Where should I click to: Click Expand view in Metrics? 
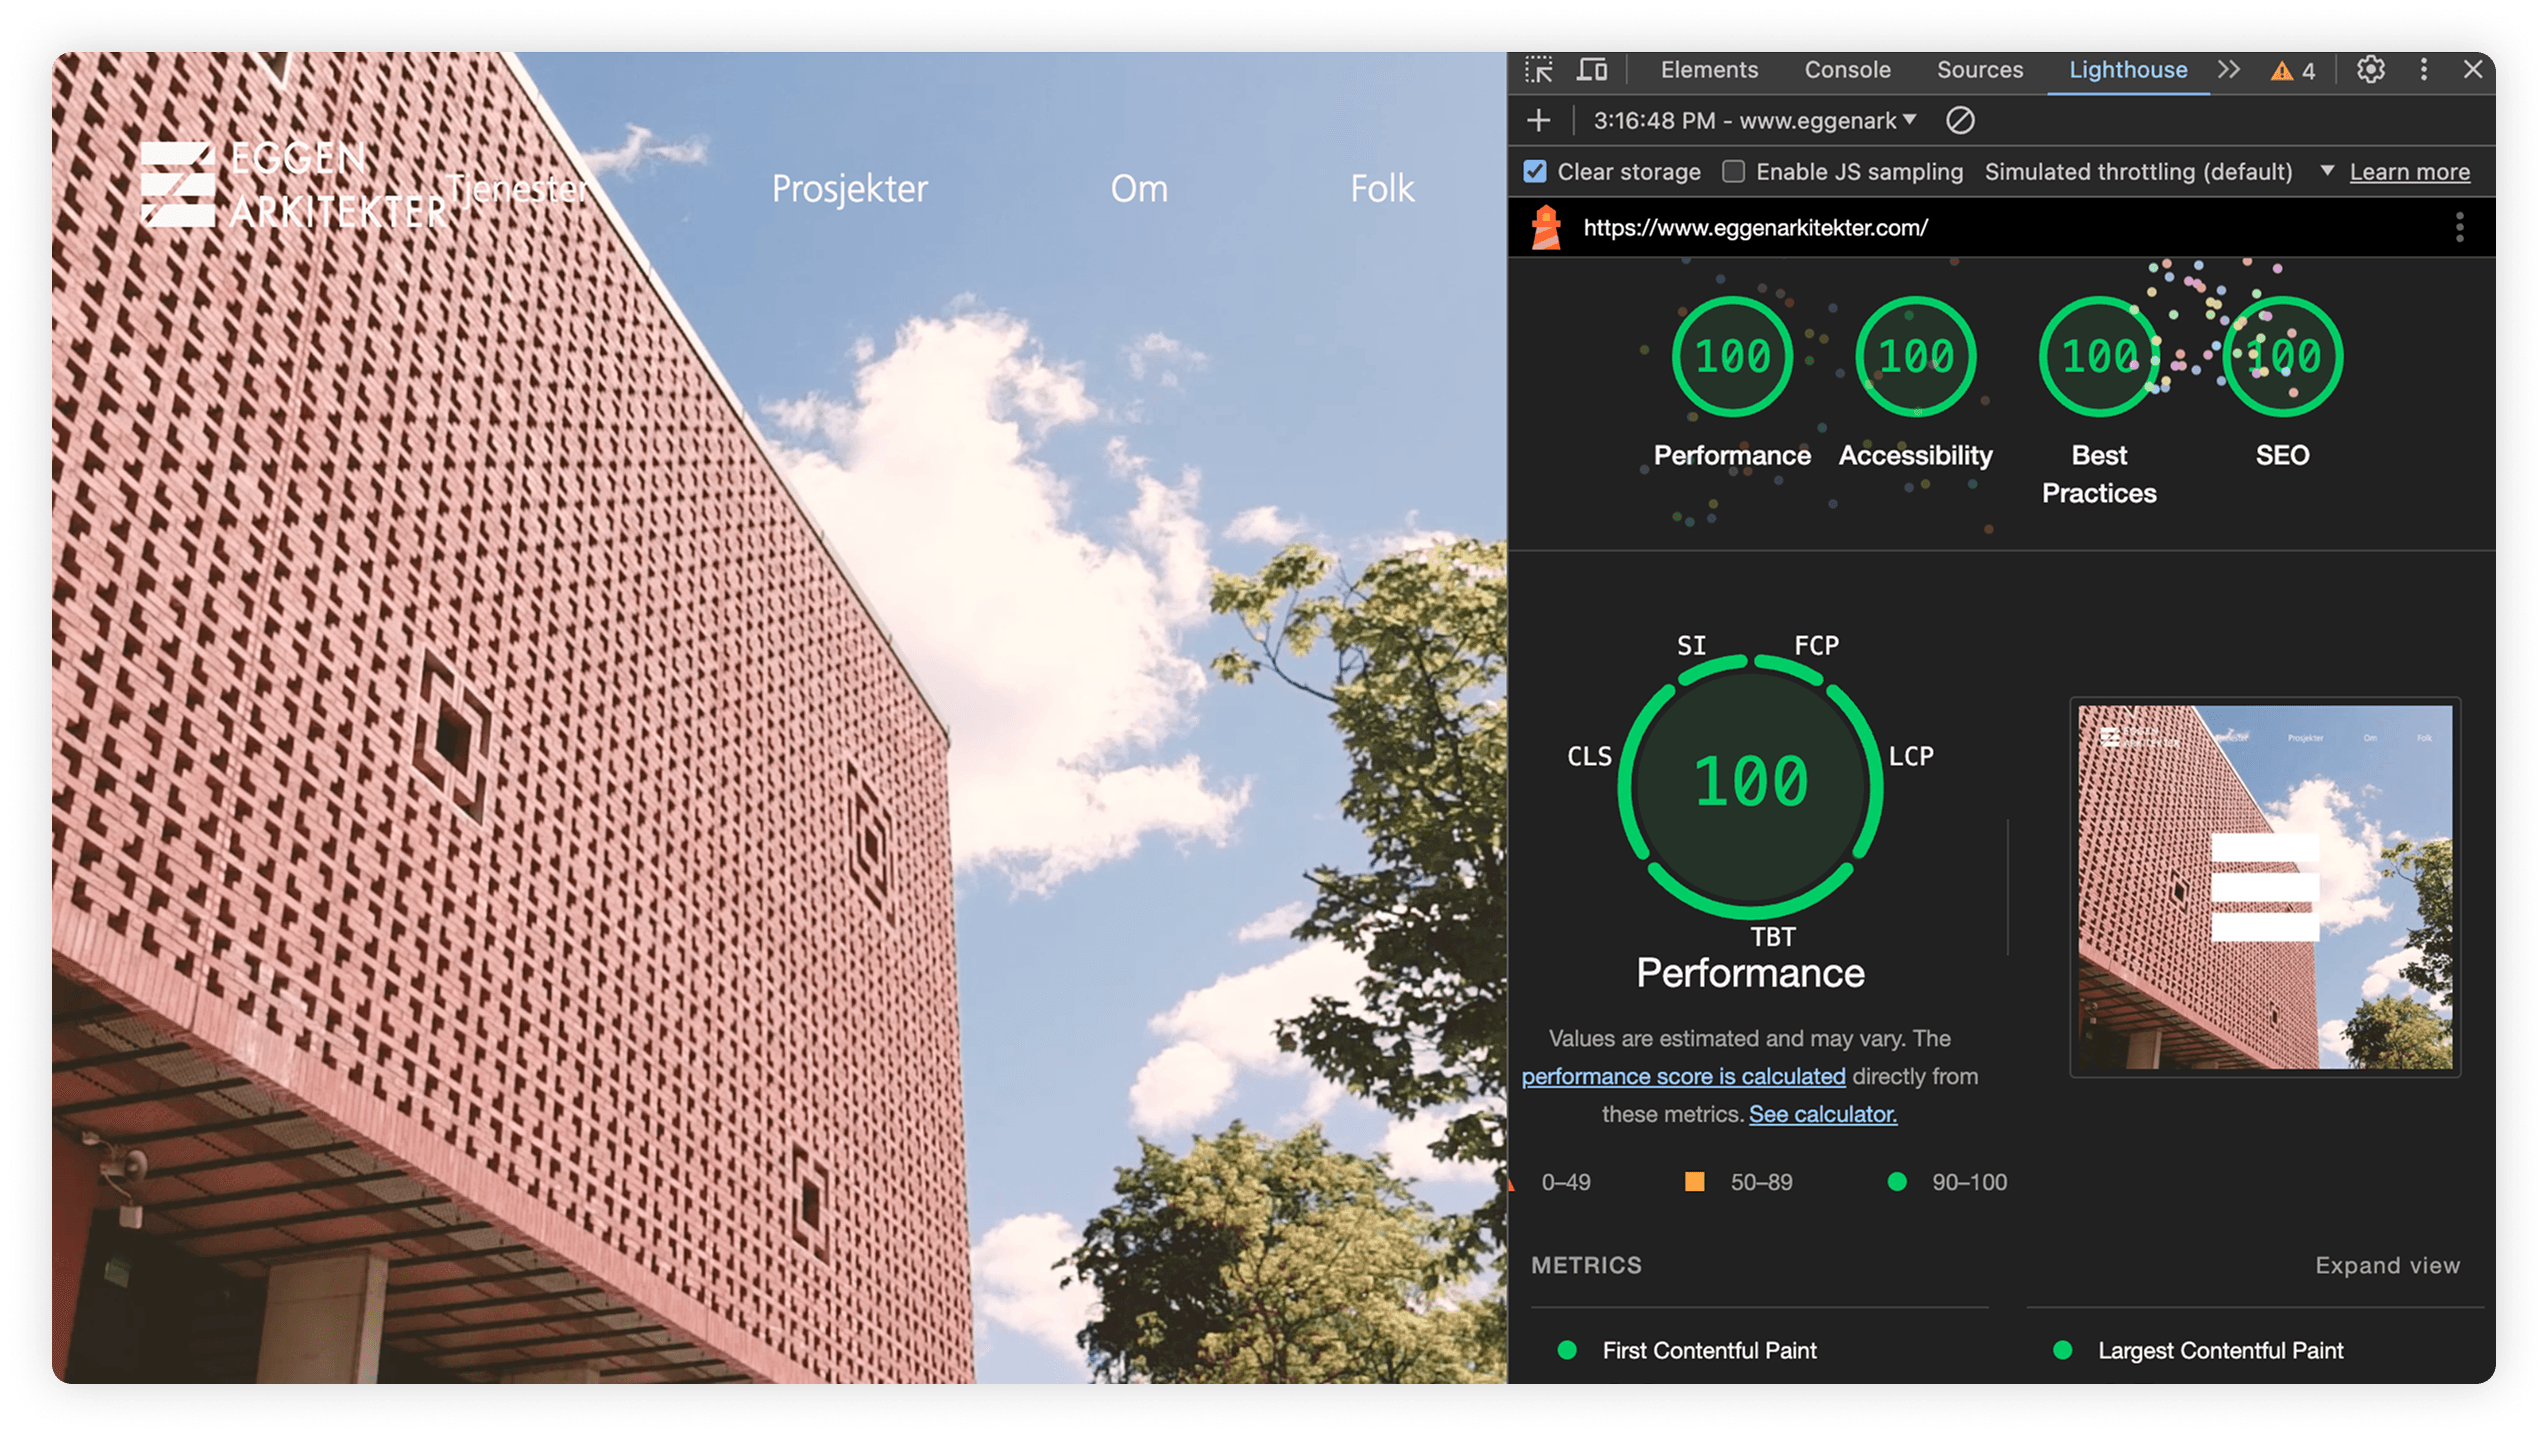pos(2386,1265)
